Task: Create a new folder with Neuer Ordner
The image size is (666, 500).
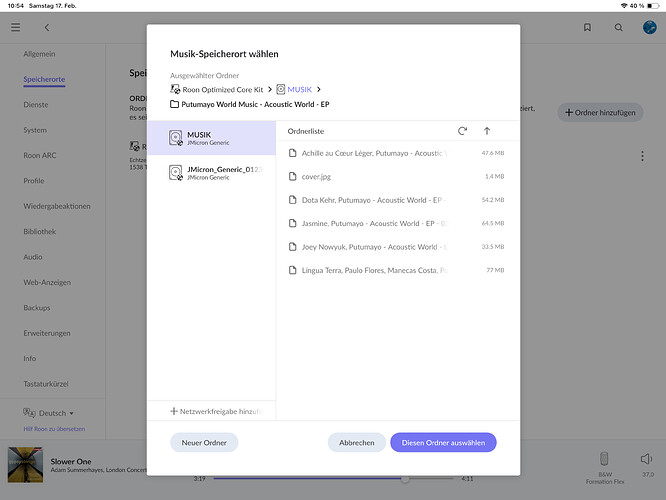Action: [x=204, y=443]
